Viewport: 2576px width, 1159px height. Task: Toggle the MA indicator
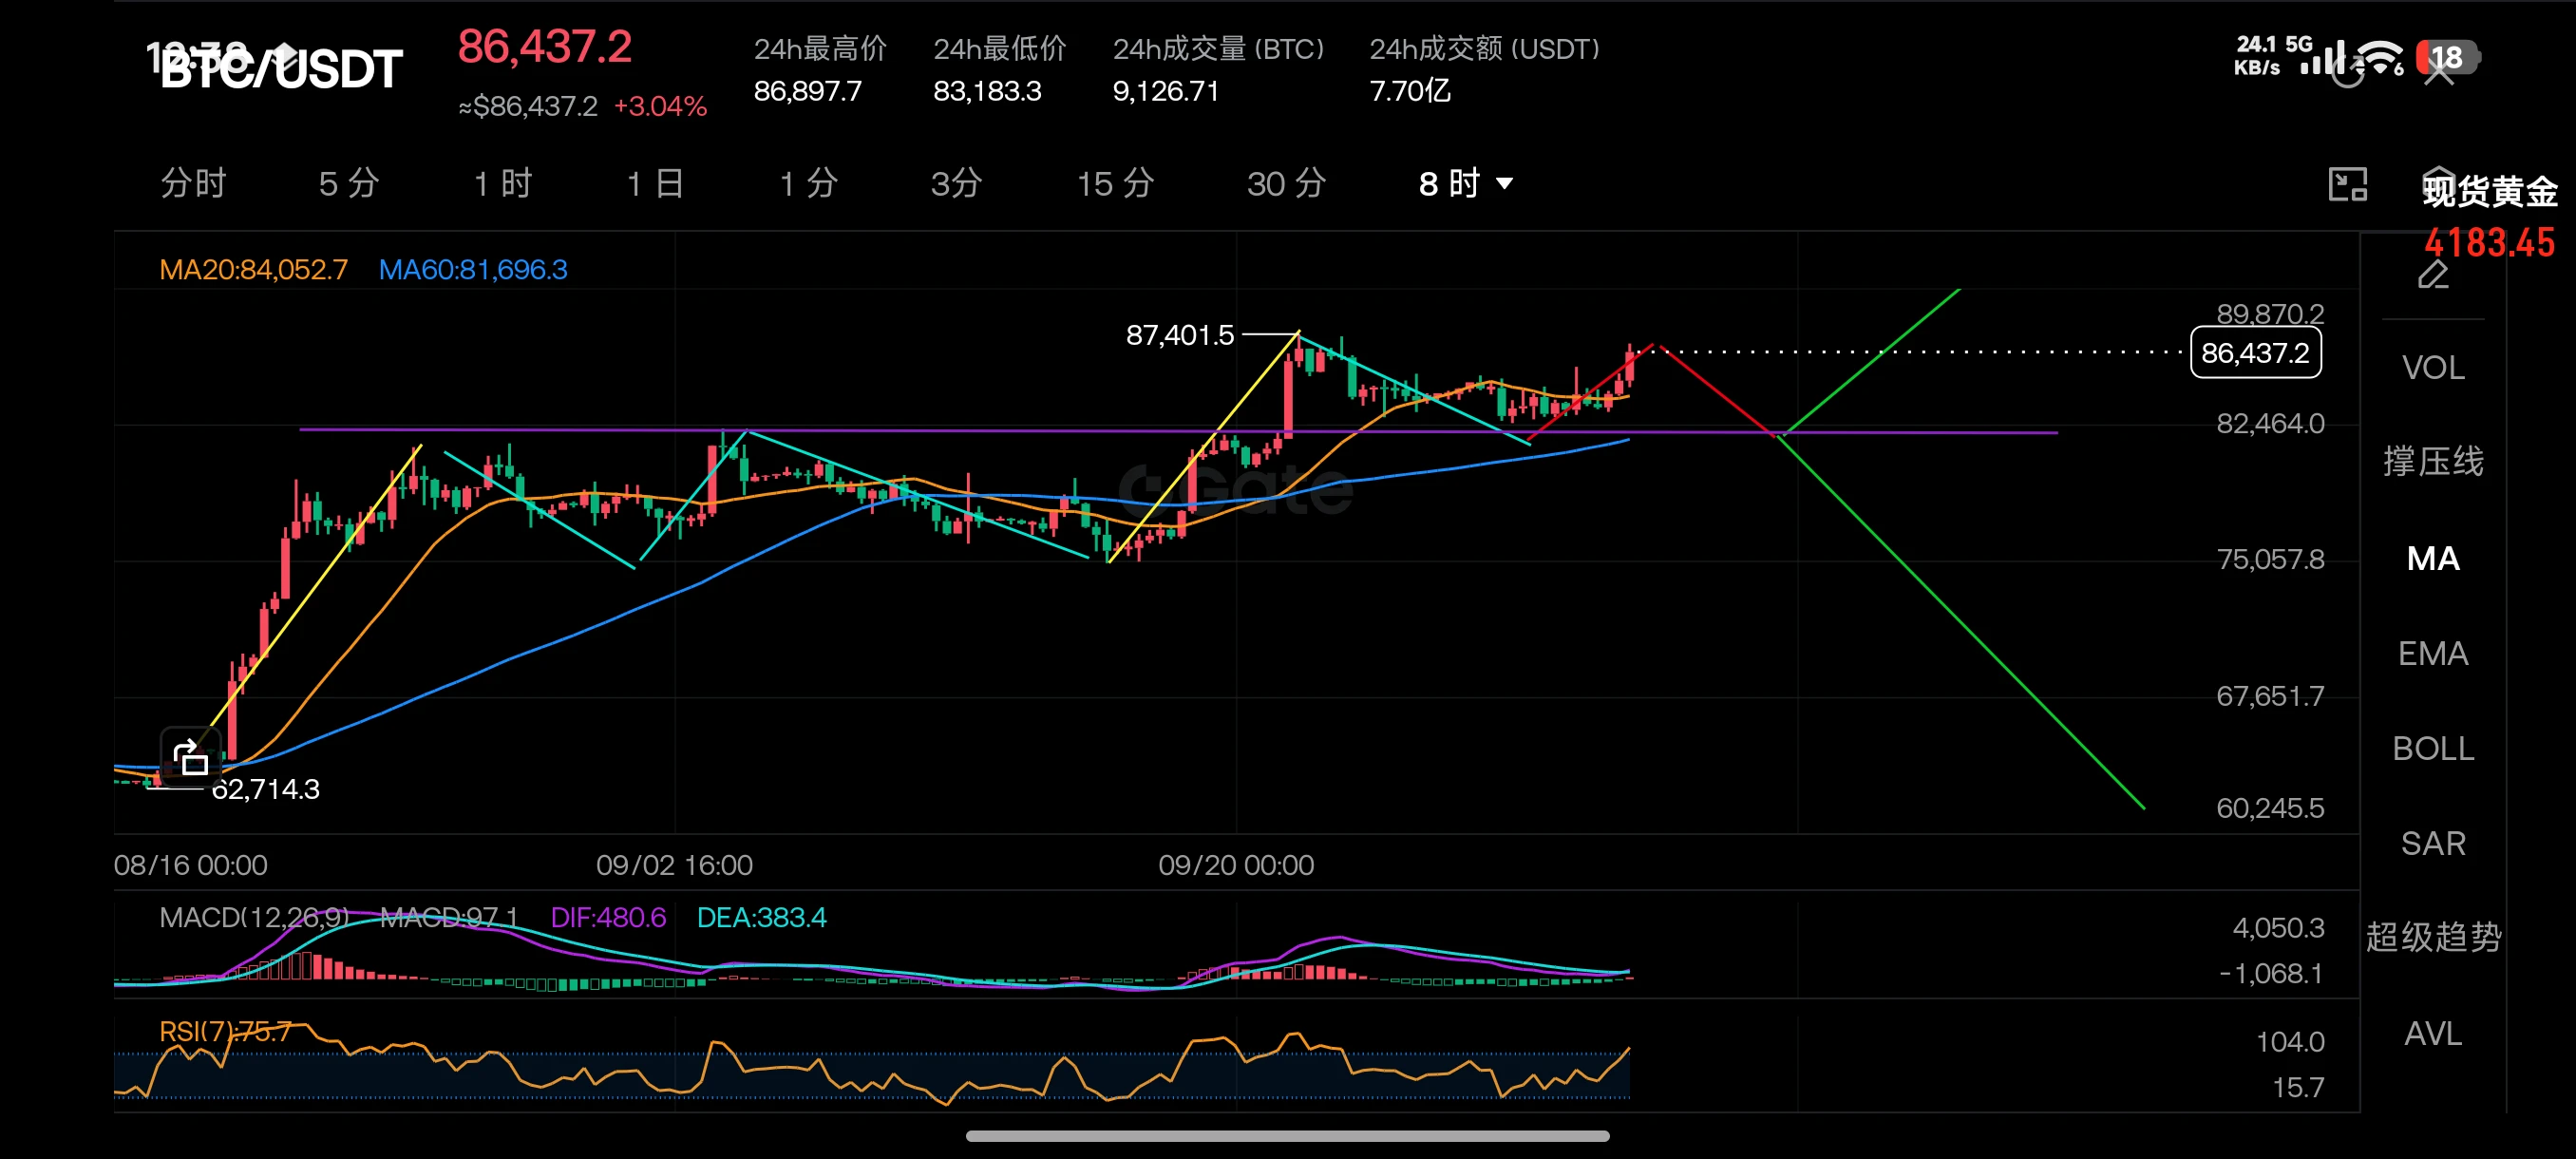point(2433,558)
